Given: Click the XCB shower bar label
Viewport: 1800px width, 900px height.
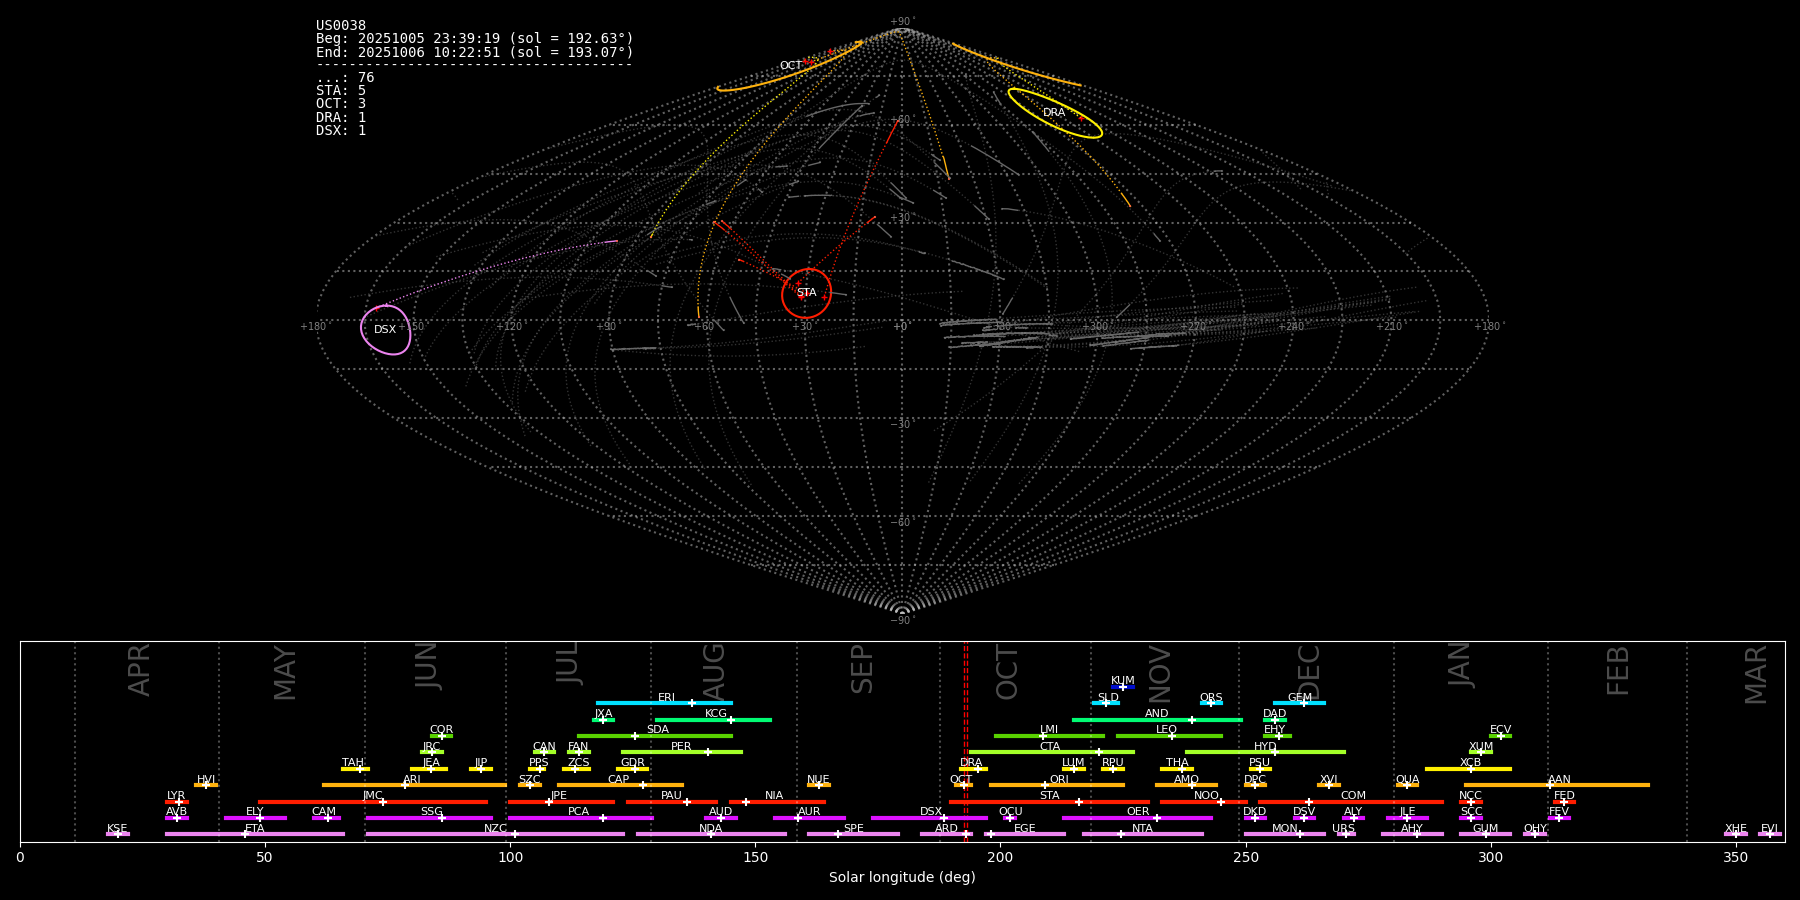Looking at the screenshot, I should 1471,763.
